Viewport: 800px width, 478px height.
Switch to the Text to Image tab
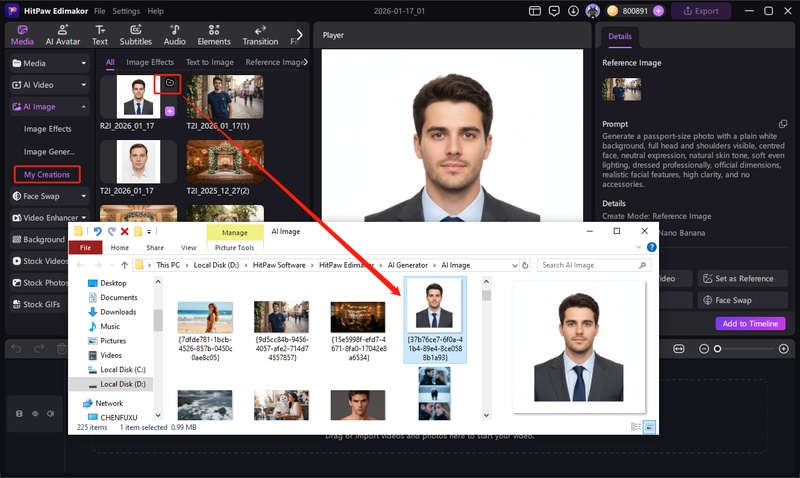(x=209, y=62)
